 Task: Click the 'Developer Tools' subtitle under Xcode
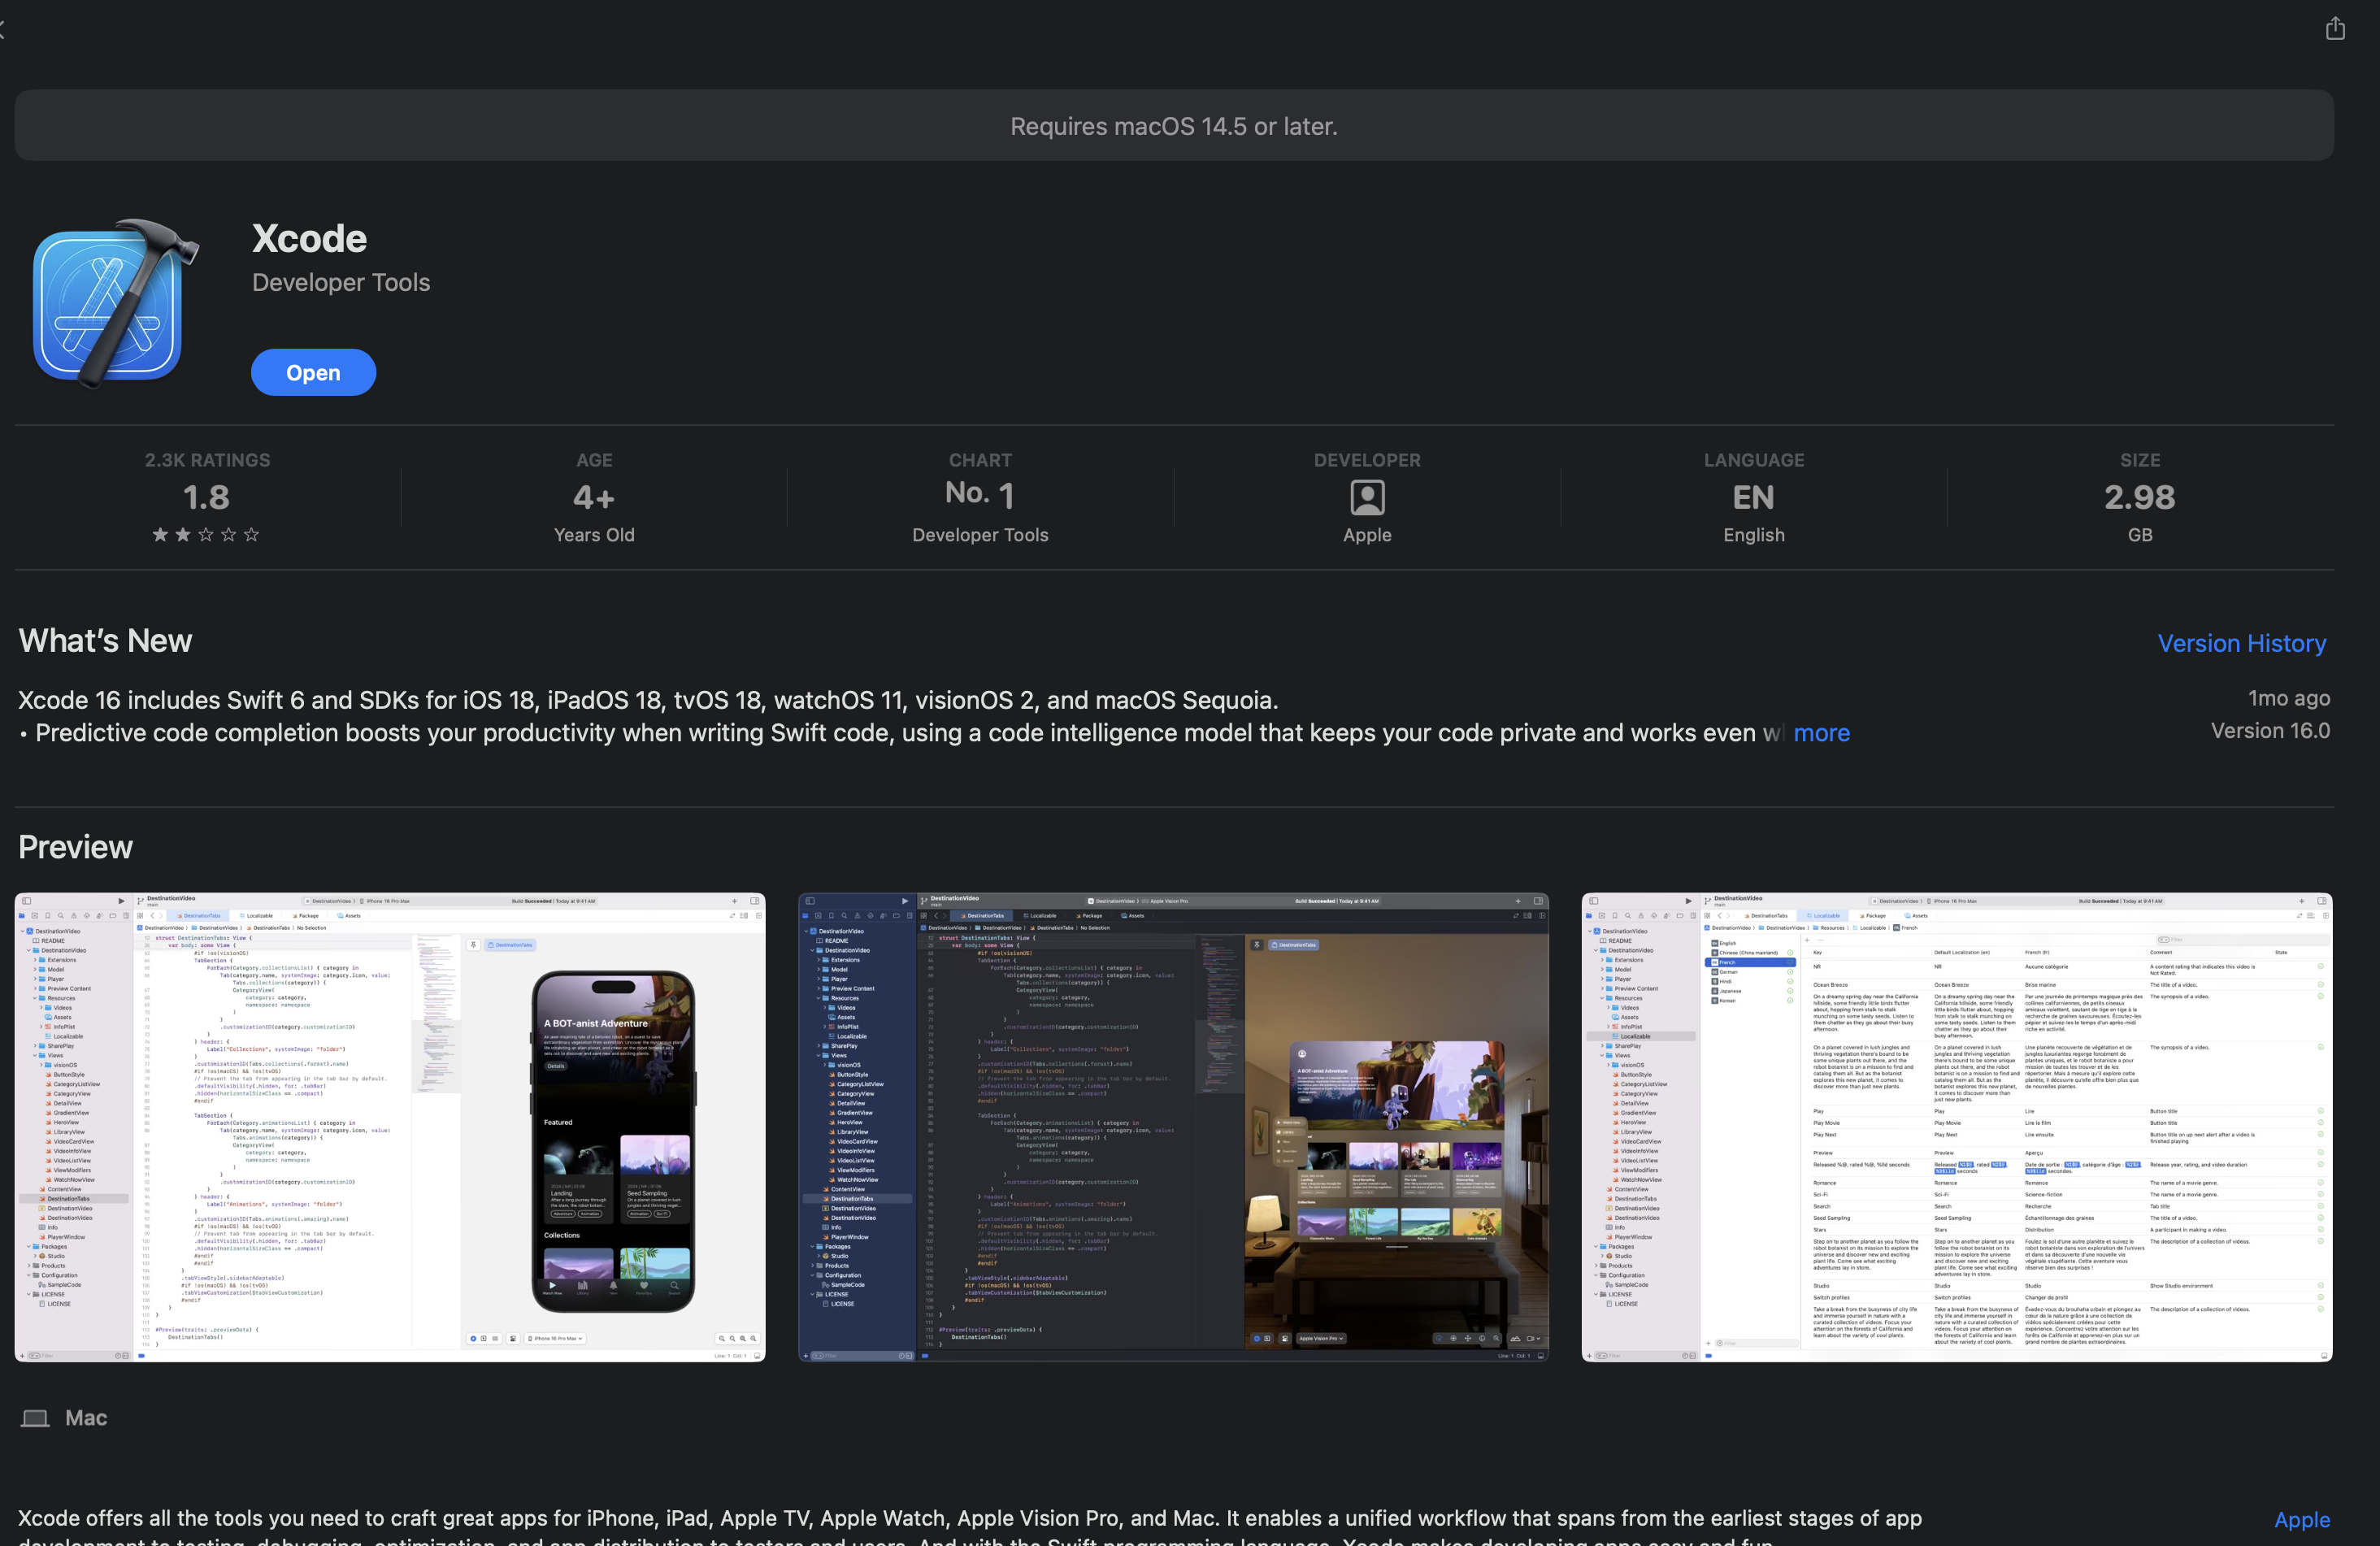pos(341,282)
